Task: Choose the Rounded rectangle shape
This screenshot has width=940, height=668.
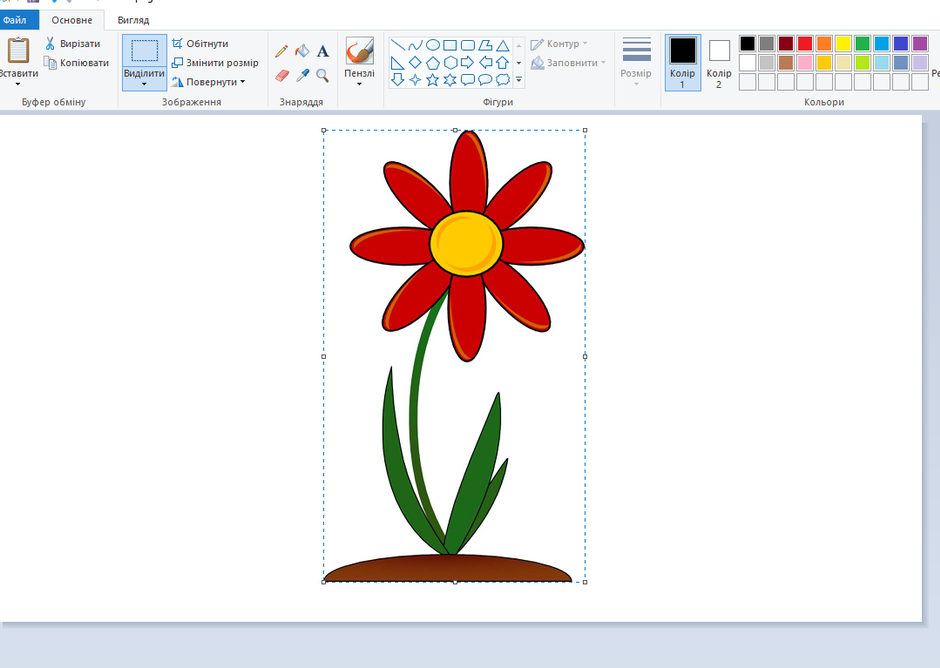Action: tap(468, 45)
